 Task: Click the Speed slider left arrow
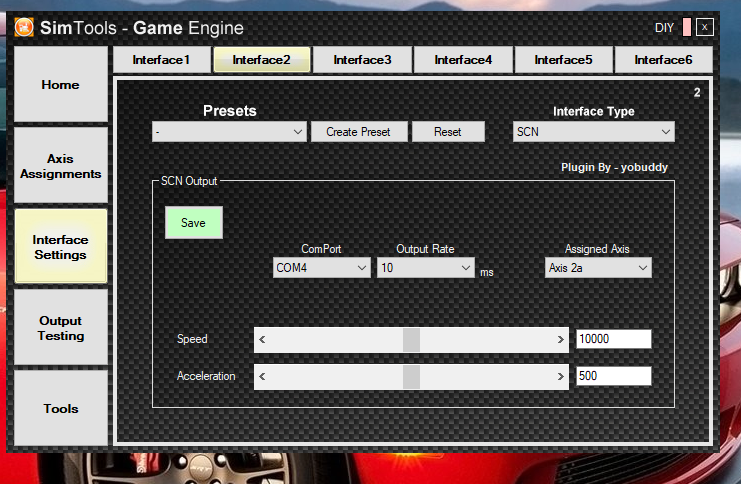(262, 339)
